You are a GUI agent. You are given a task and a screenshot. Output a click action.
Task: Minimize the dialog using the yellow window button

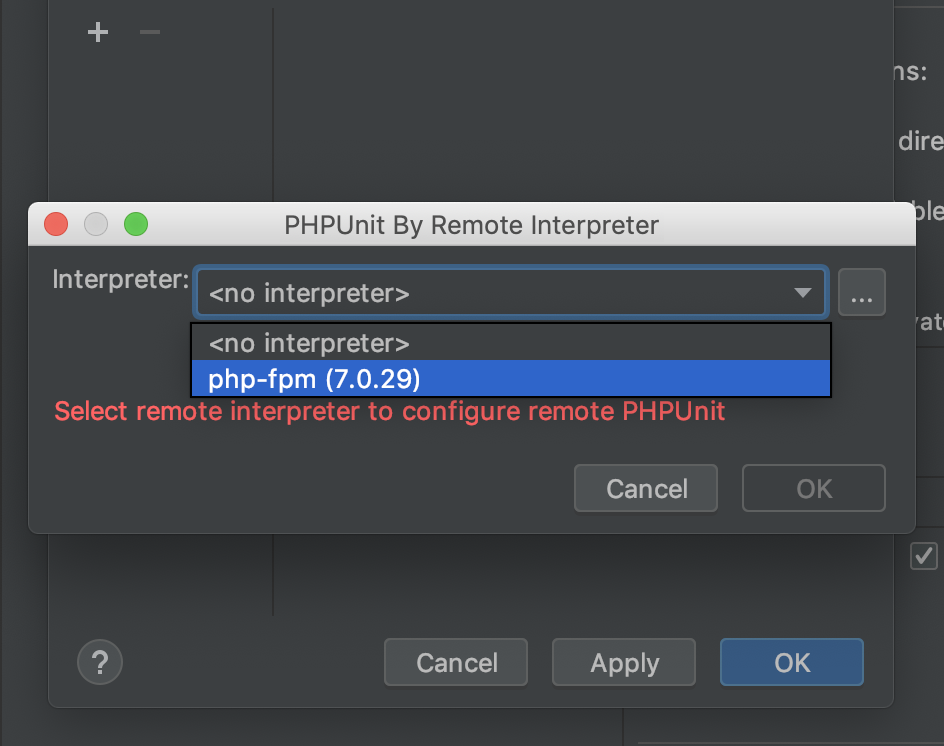[96, 225]
